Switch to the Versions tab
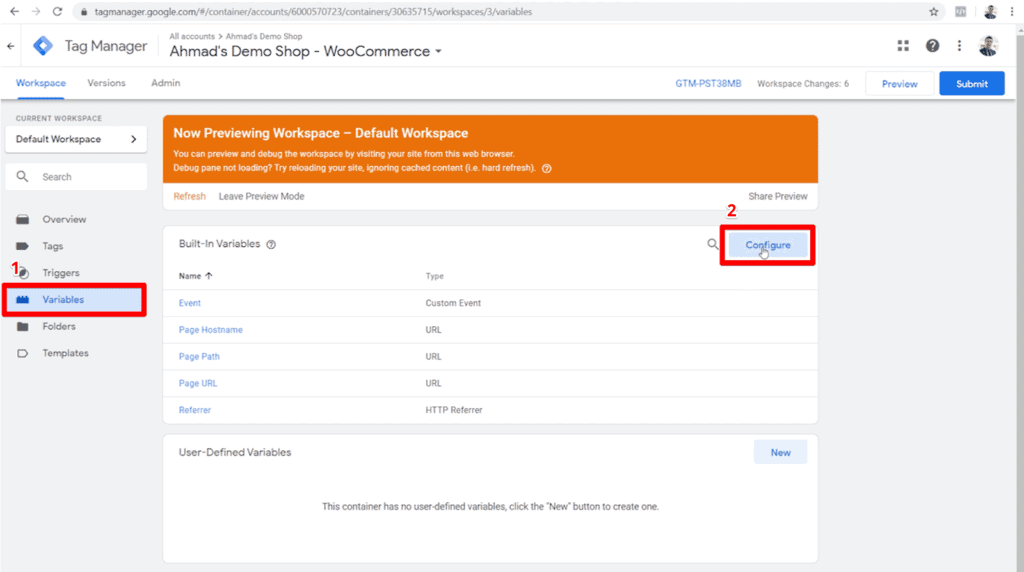1024x572 pixels. tap(106, 83)
